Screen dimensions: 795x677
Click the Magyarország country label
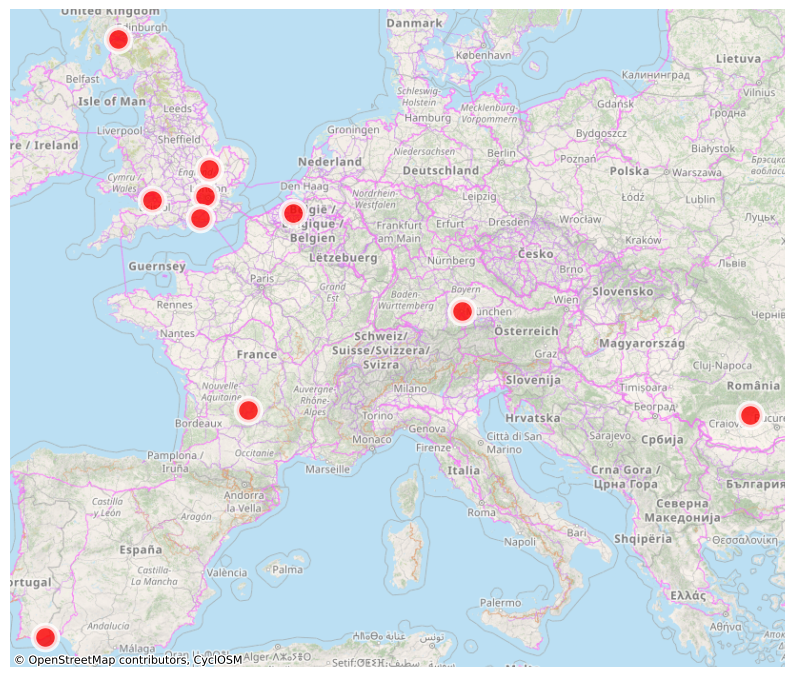click(x=642, y=343)
